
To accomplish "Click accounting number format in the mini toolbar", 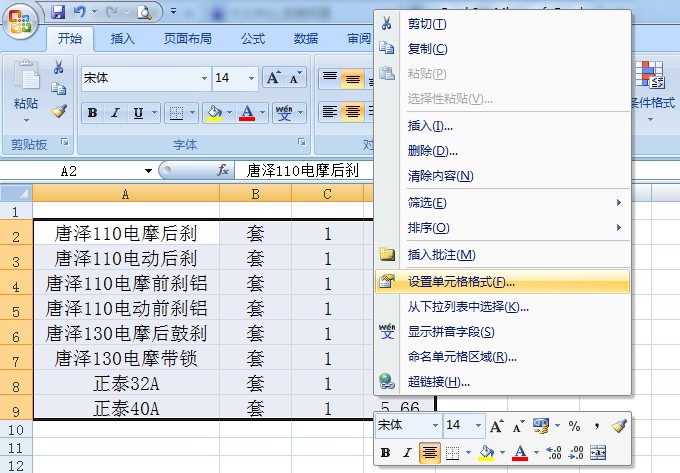I will pyautogui.click(x=541, y=426).
